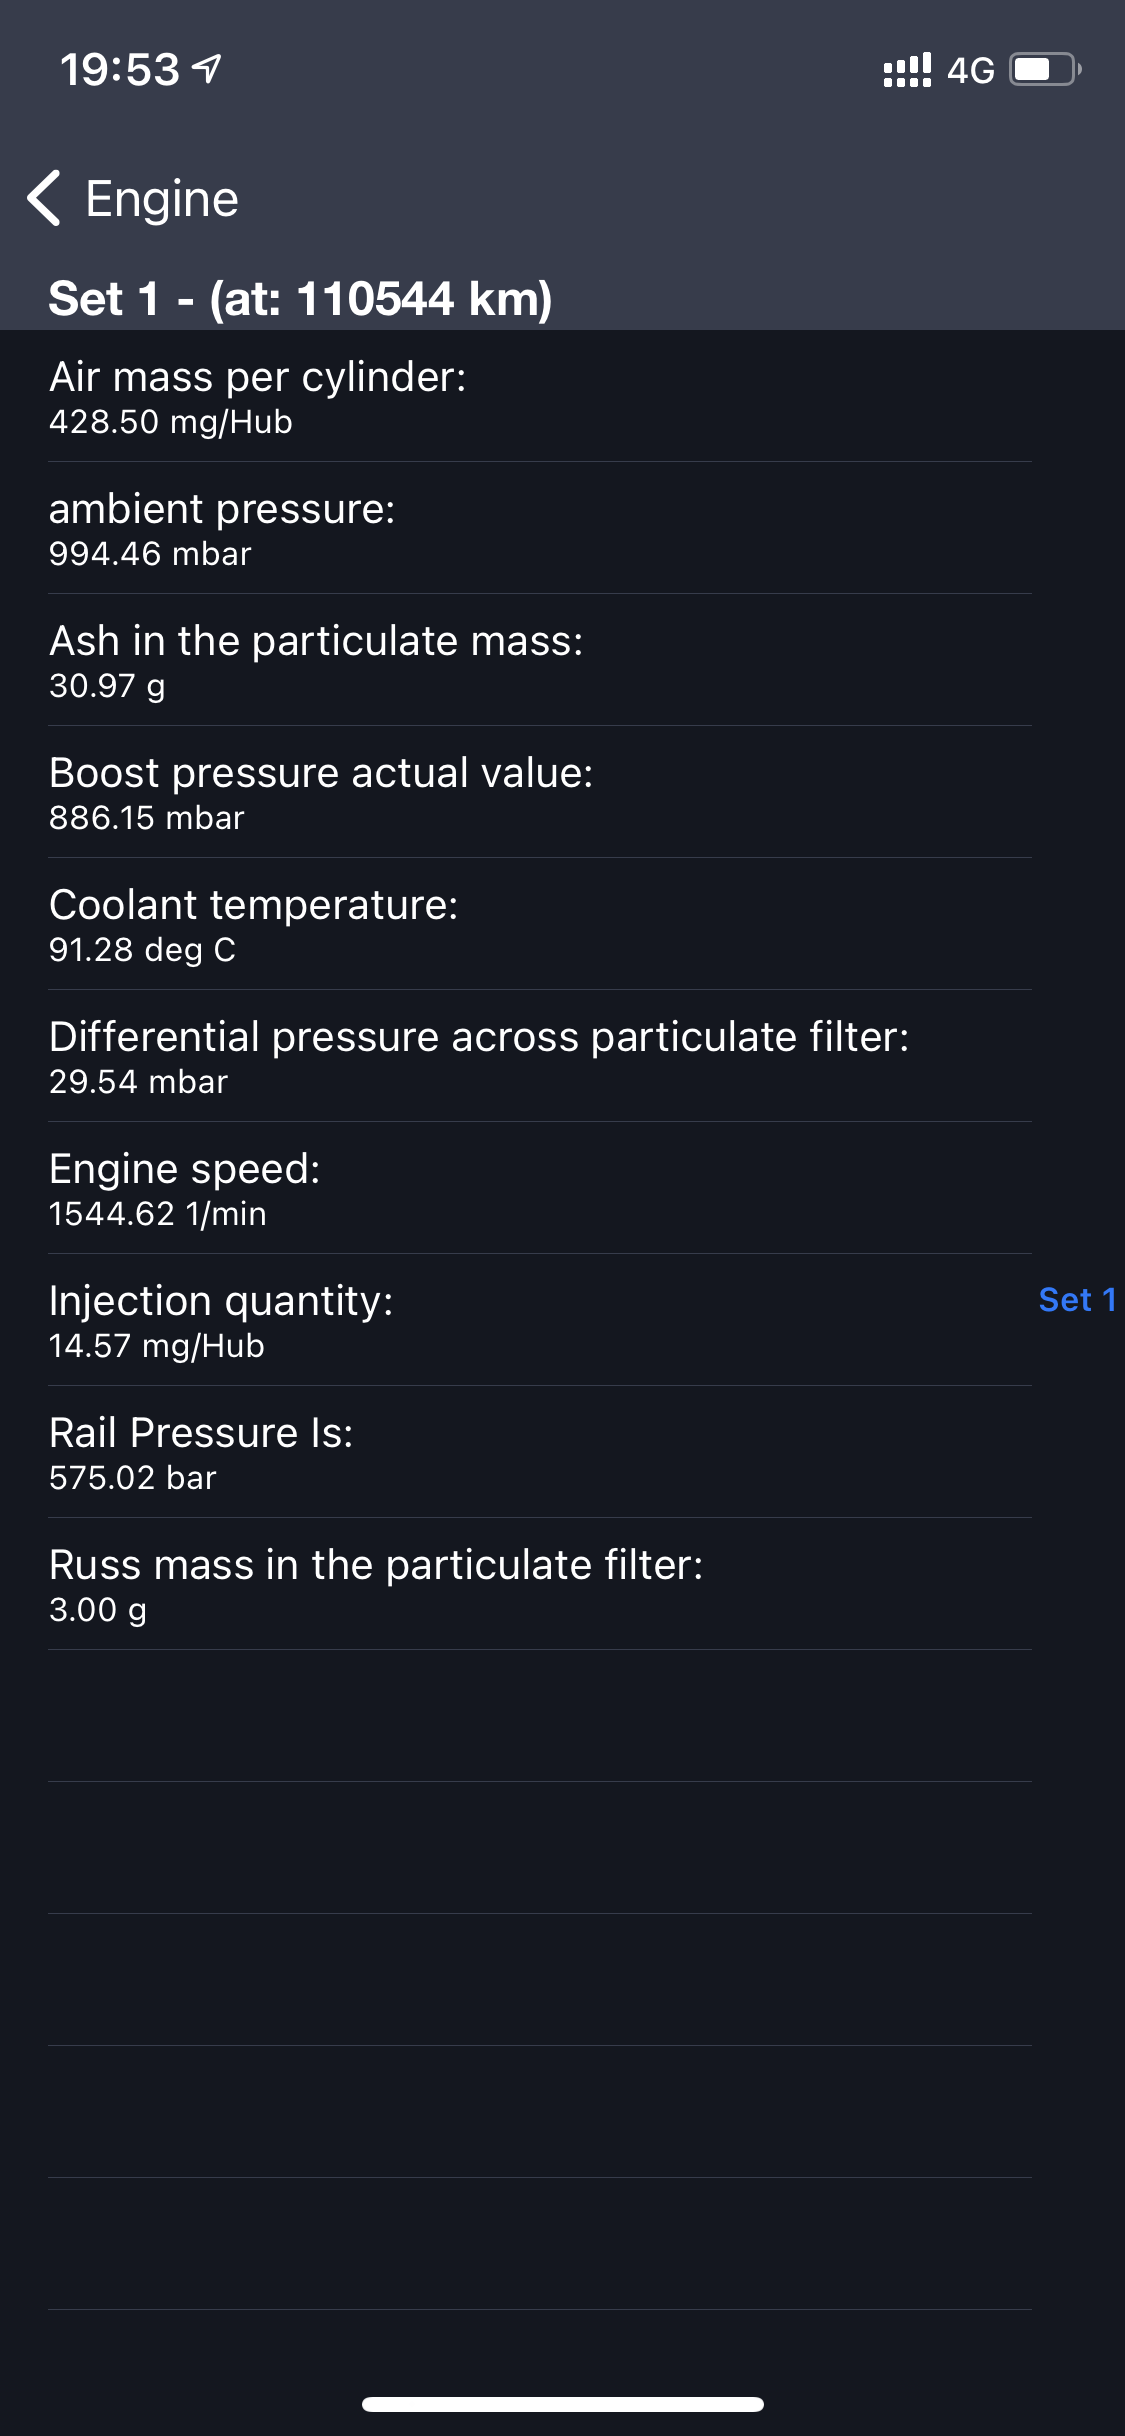1125x2436 pixels.
Task: Tap the battery icon in status bar
Action: point(1044,70)
